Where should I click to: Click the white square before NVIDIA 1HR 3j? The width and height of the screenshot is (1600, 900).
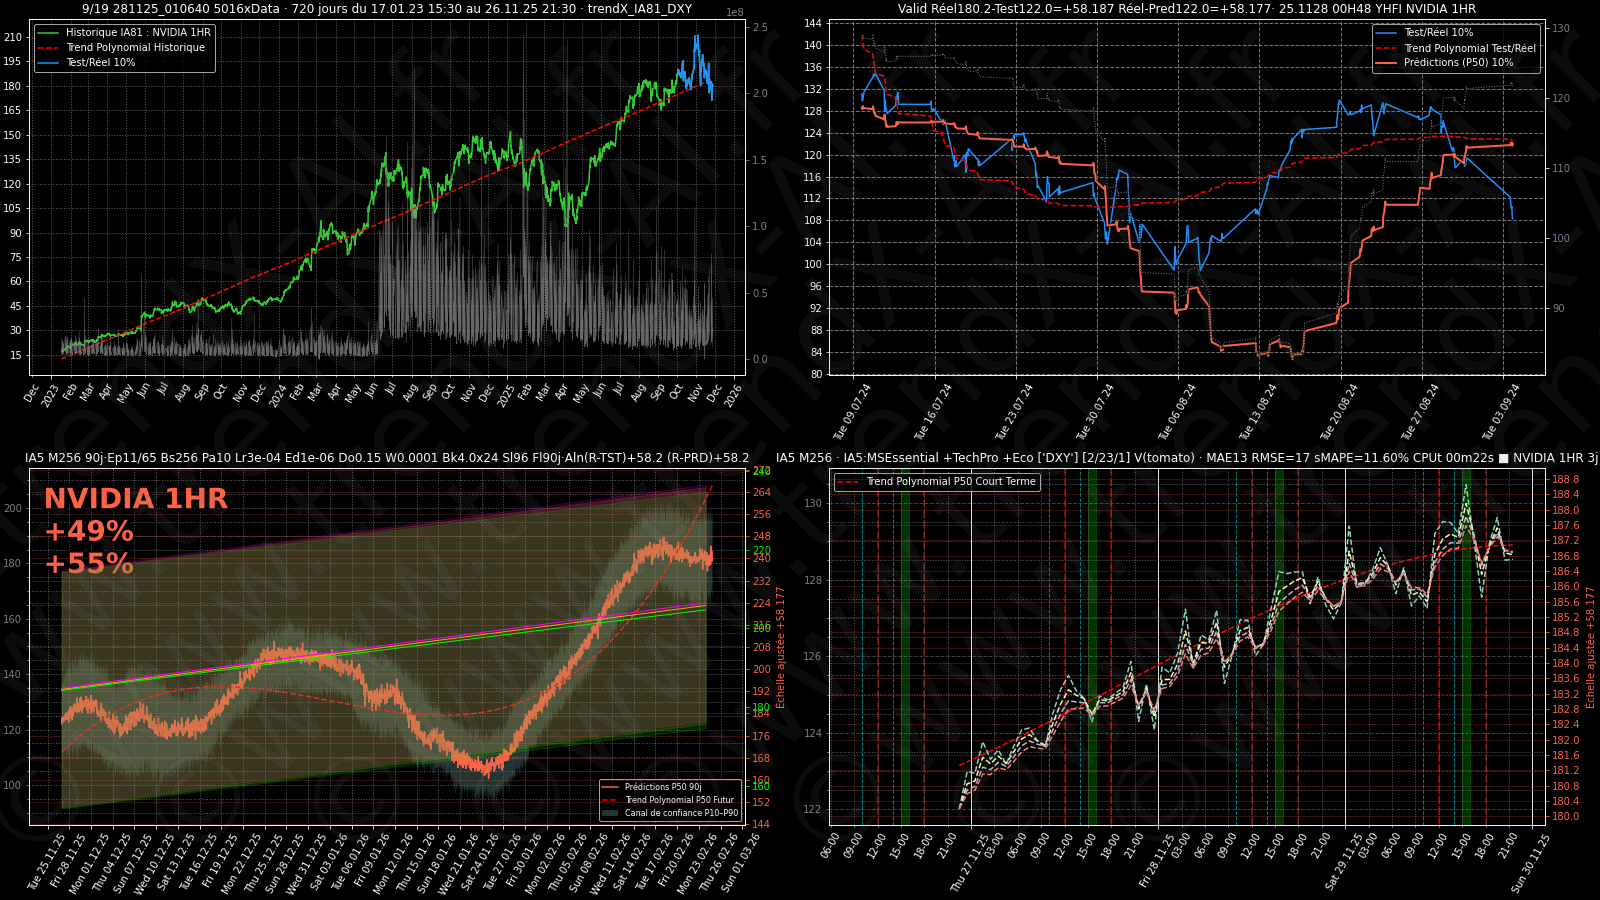1503,458
